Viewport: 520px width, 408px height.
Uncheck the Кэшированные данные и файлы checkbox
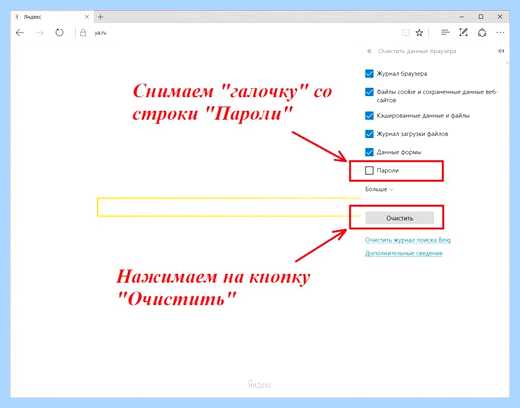pos(369,116)
